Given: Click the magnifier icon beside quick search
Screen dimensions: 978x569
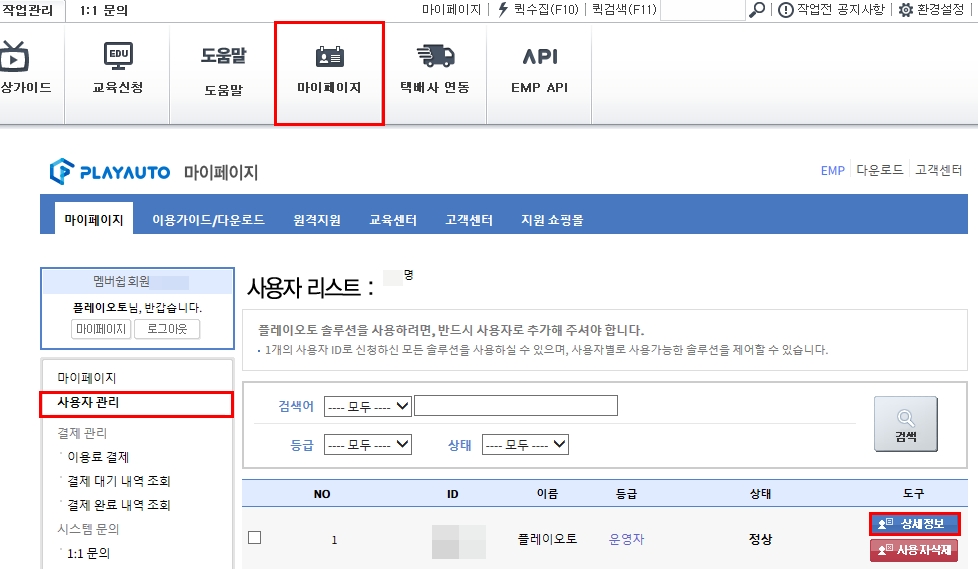Looking at the screenshot, I should pos(757,9).
